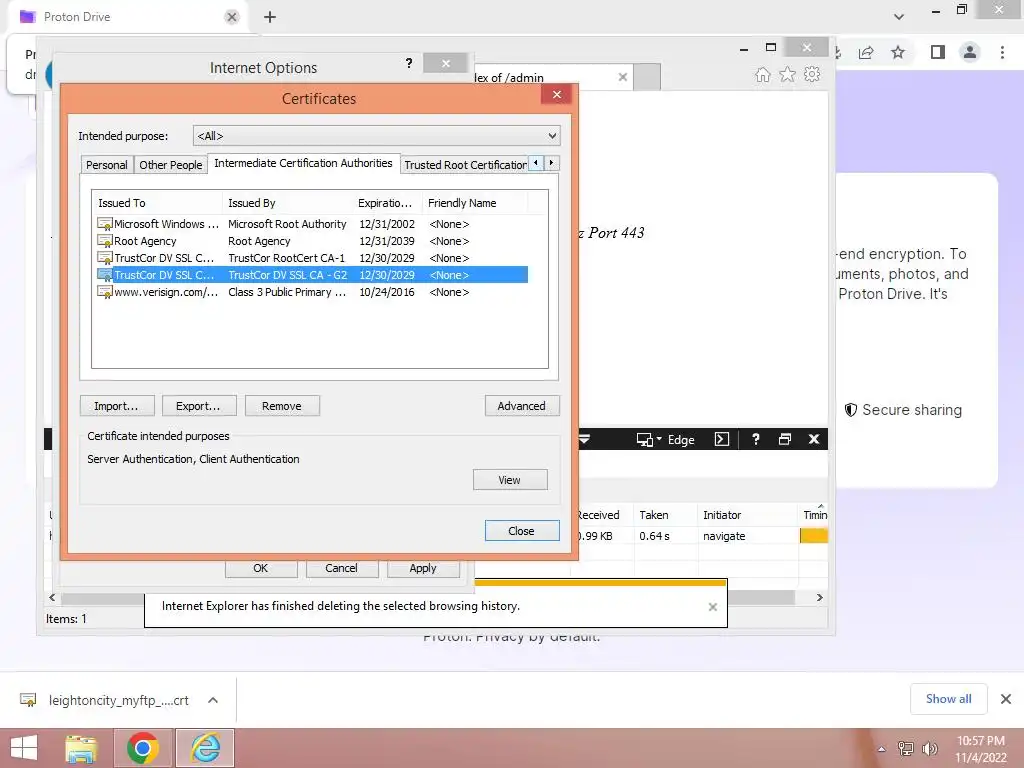The height and width of the screenshot is (768, 1024).
Task: Click the Taken column header in dev tools
Action: click(x=665, y=515)
